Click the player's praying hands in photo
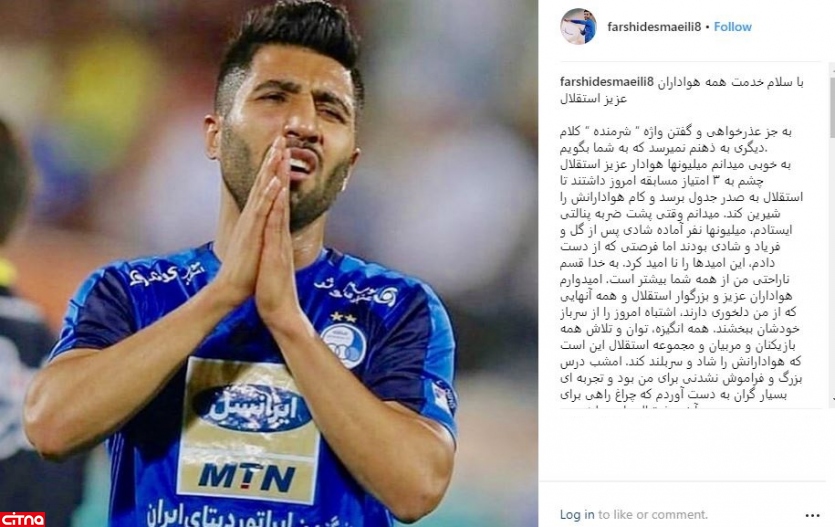The image size is (835, 527). [261, 234]
